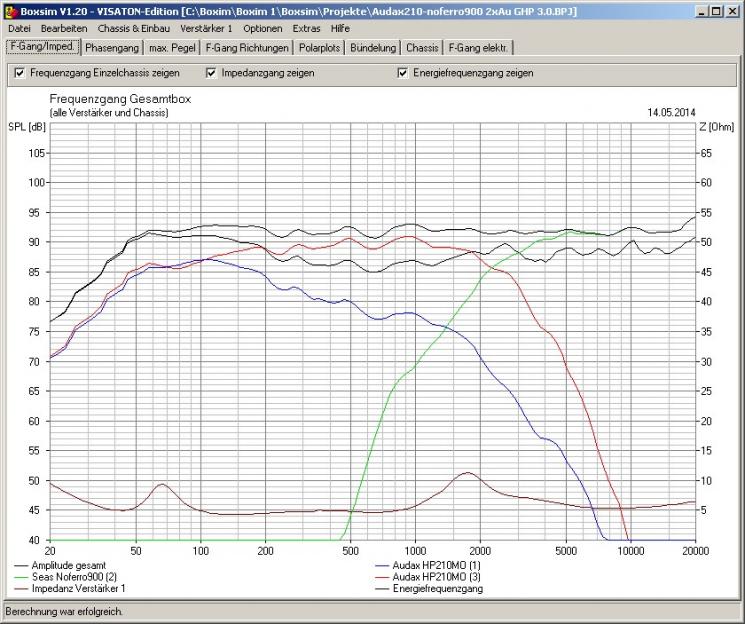
Task: Click the subtitle (alle Verstärker und Chassis)
Action: tap(109, 113)
